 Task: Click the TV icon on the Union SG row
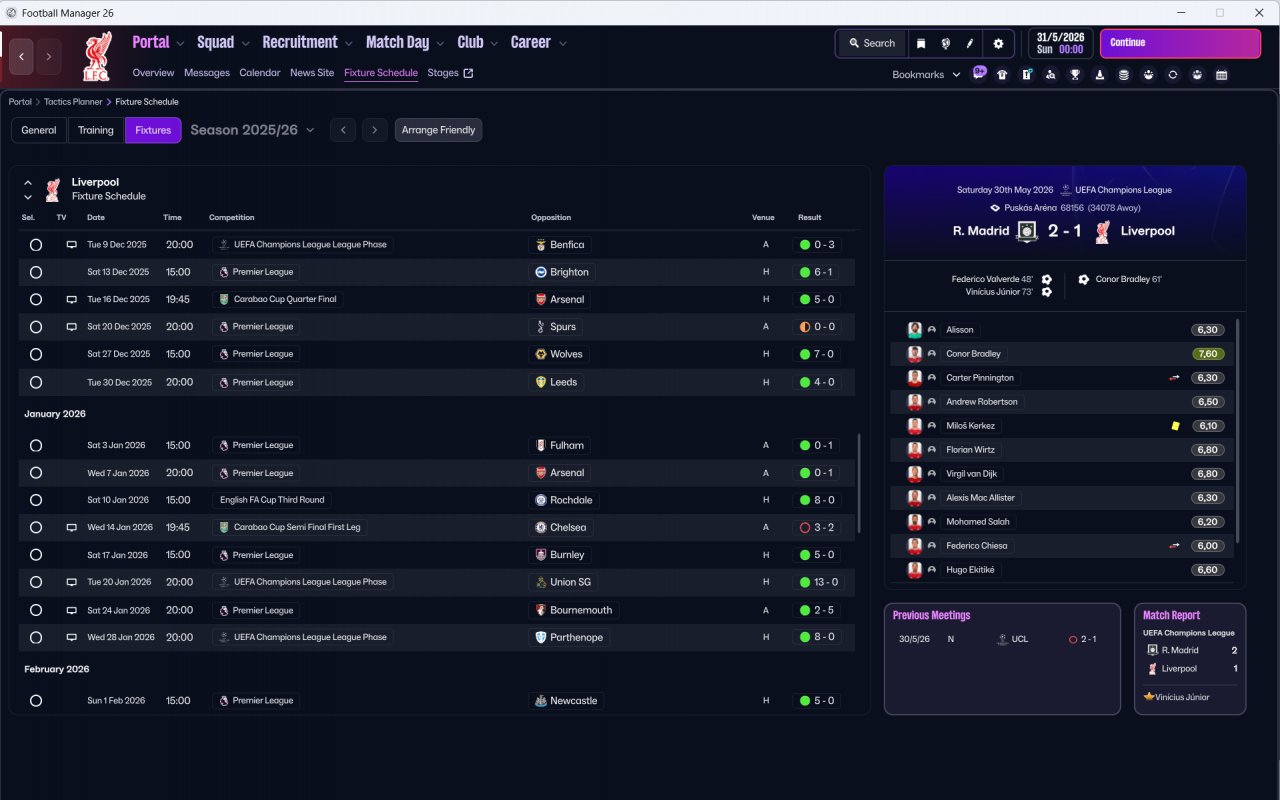pyautogui.click(x=71, y=582)
